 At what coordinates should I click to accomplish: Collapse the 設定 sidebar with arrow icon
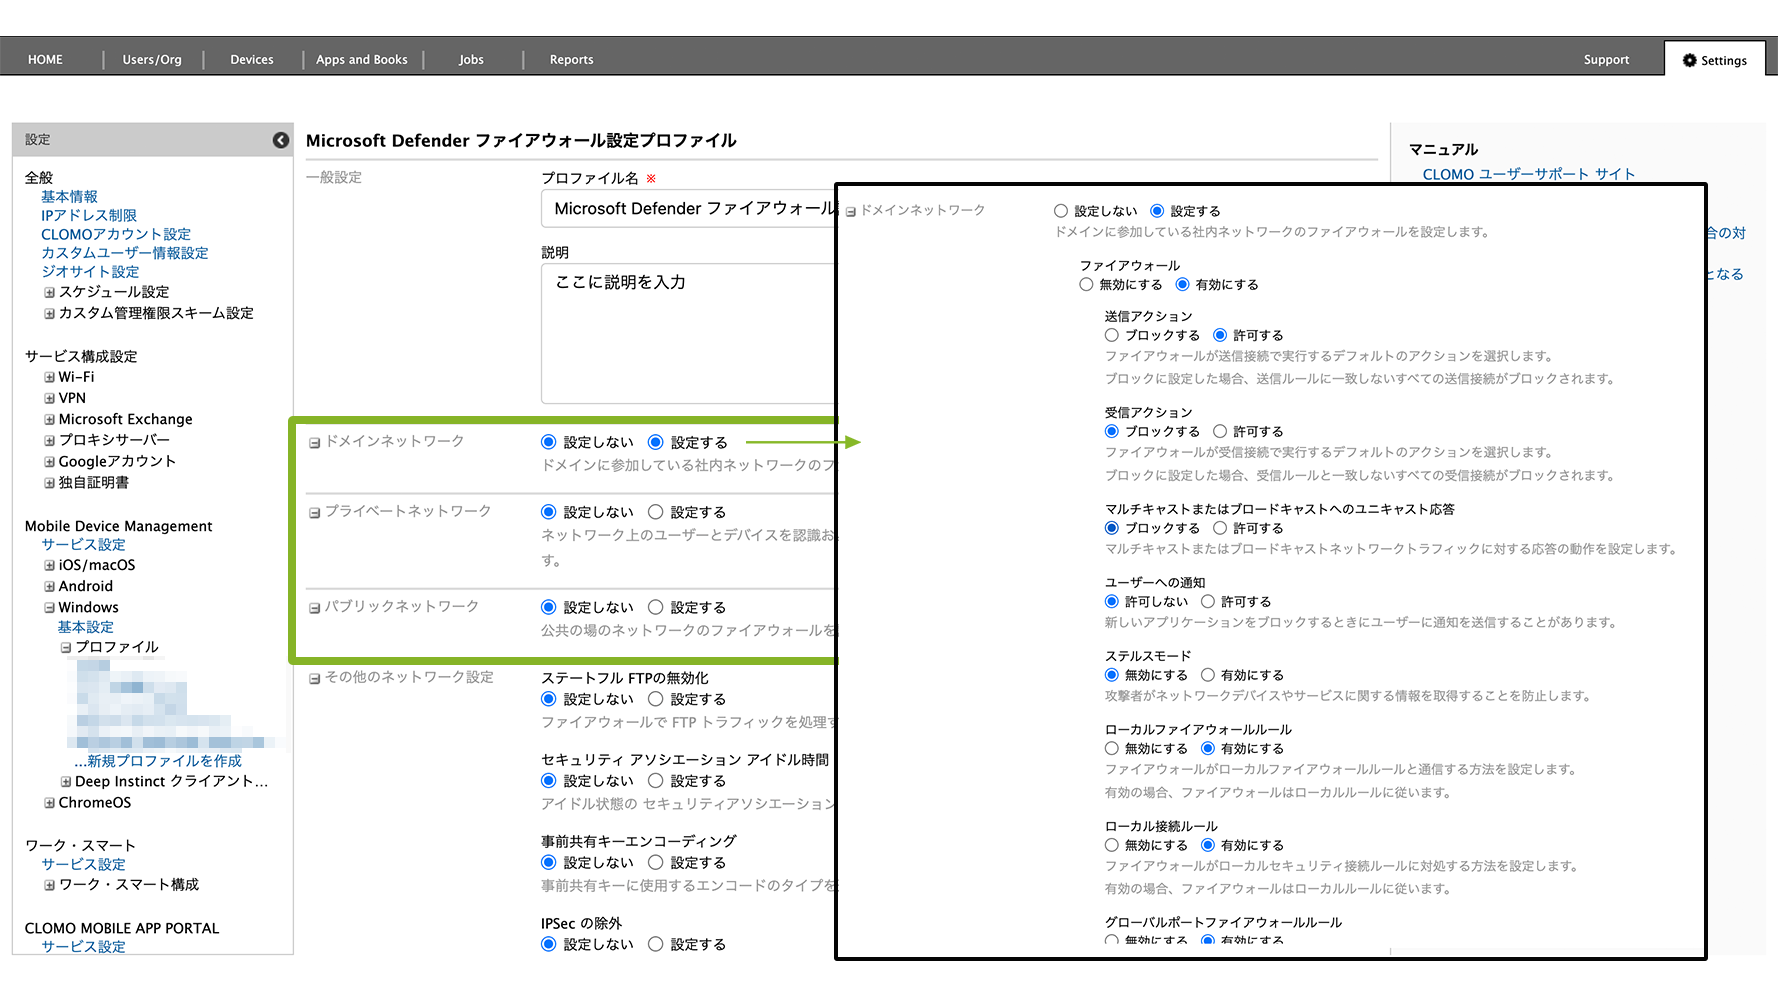click(x=281, y=140)
